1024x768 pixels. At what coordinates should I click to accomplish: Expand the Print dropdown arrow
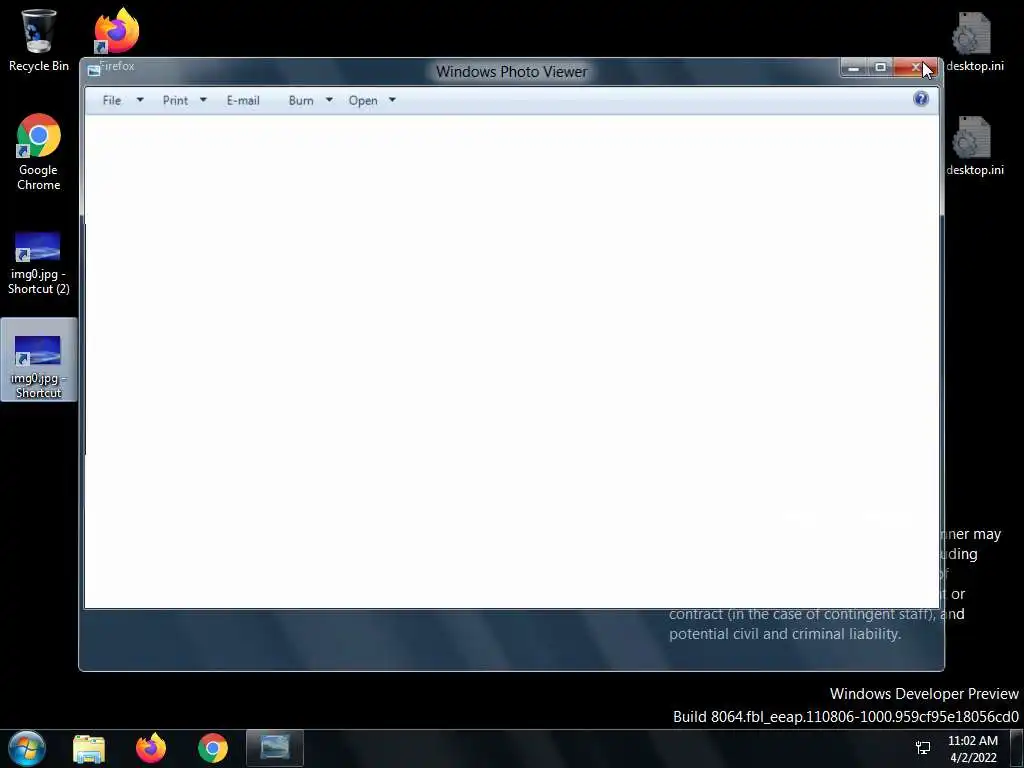[203, 100]
